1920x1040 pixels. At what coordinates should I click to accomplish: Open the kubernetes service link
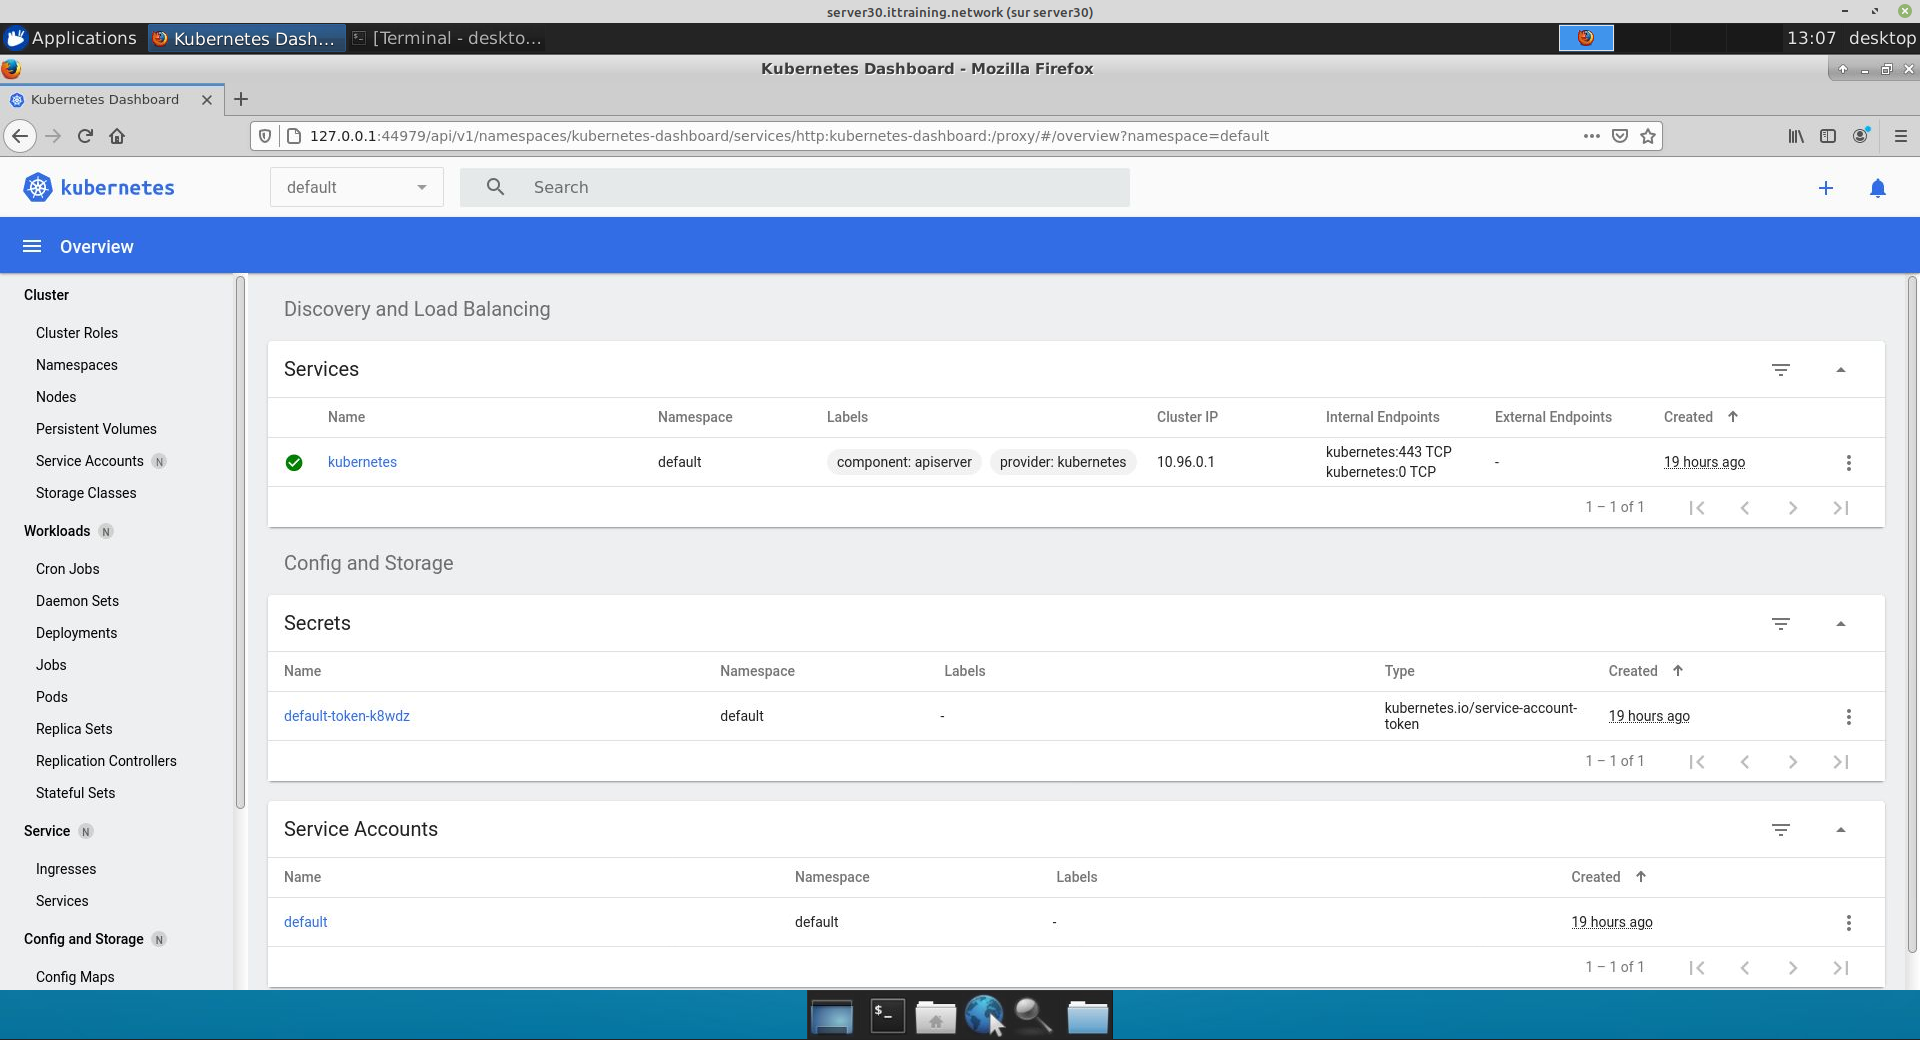(x=362, y=462)
